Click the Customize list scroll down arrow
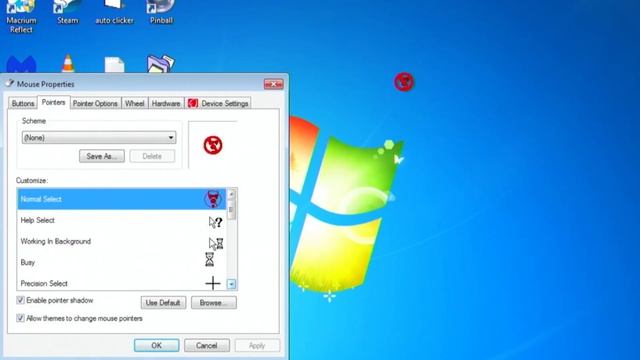 click(x=231, y=284)
